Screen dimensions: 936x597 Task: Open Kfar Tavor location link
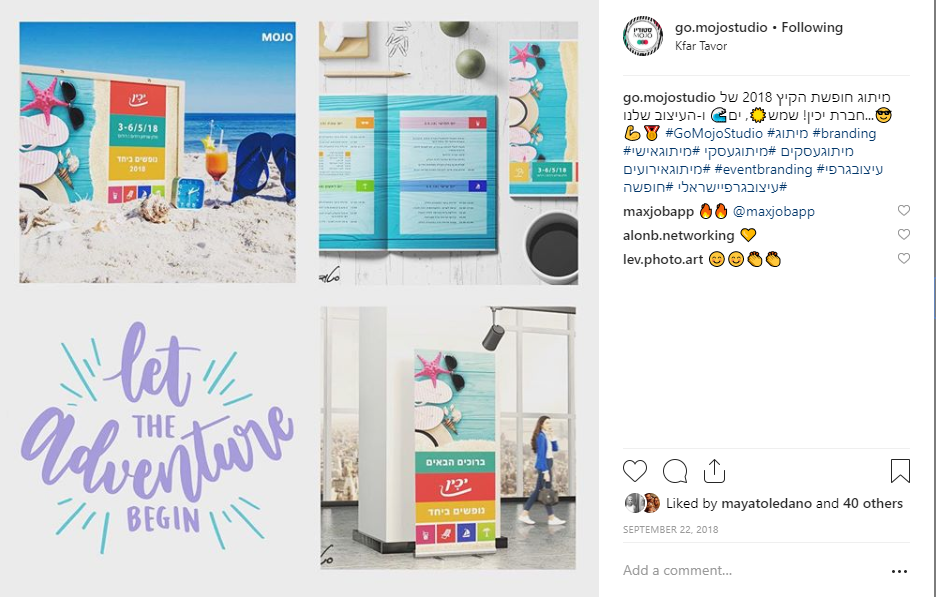(x=701, y=46)
